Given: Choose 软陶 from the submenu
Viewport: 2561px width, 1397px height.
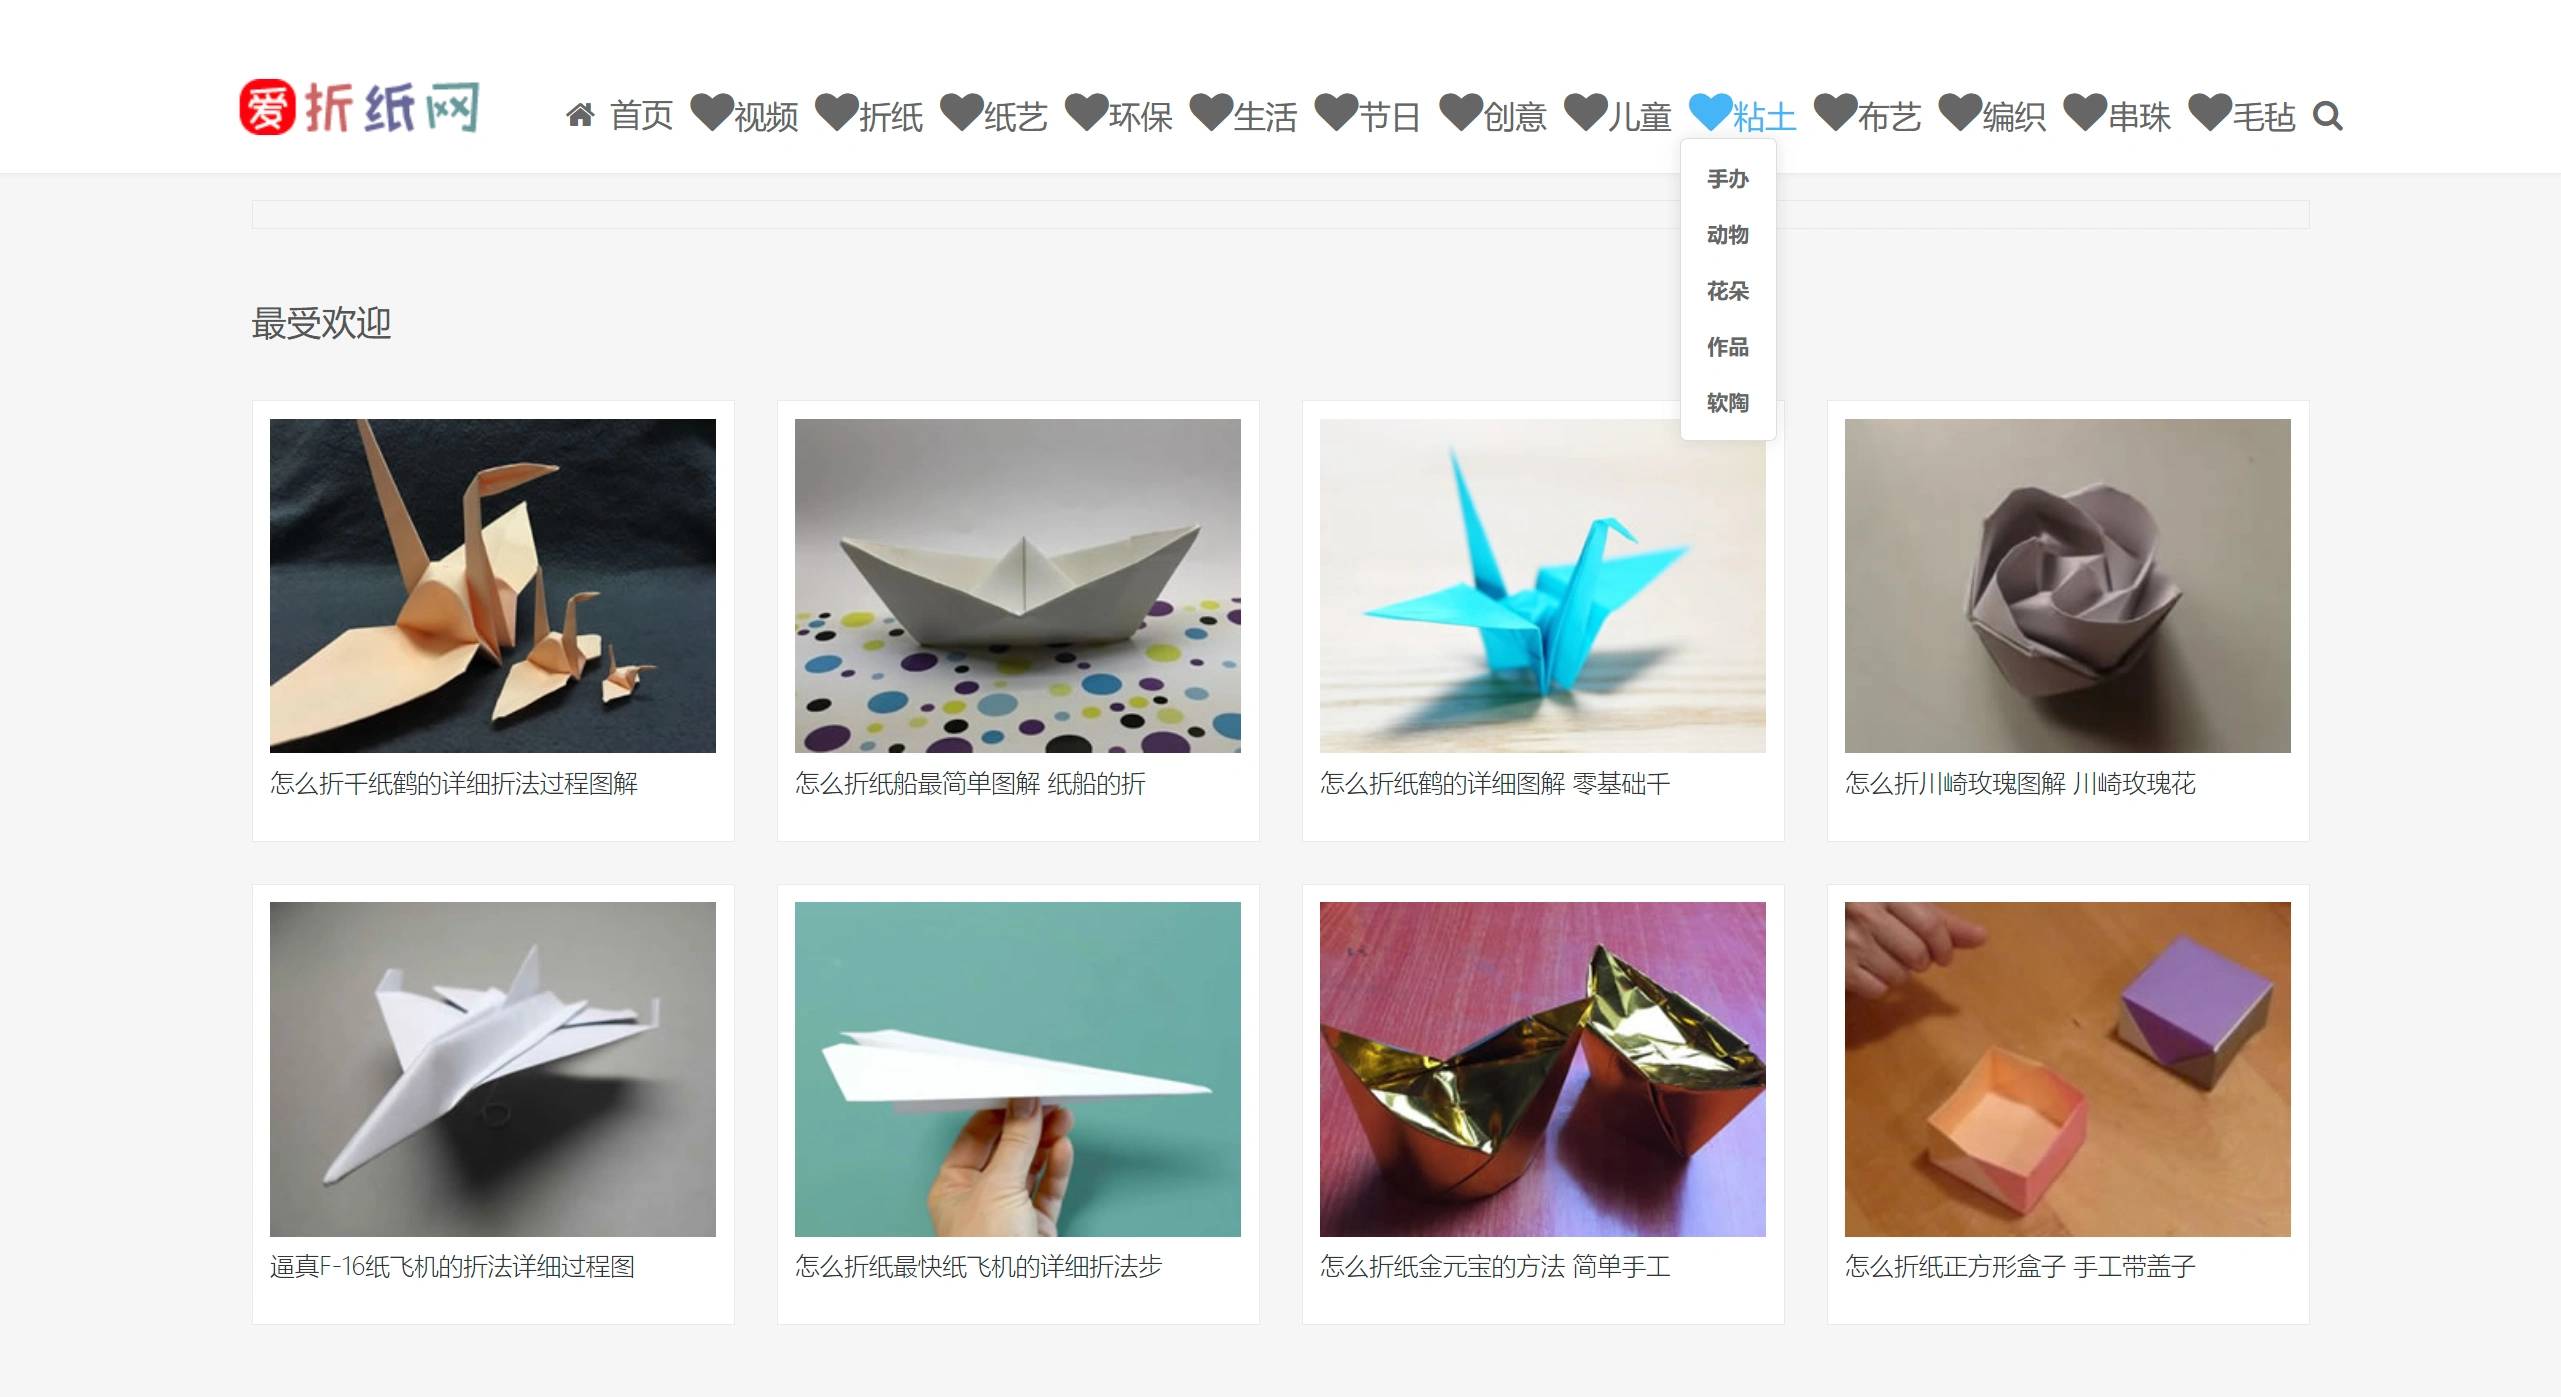Looking at the screenshot, I should pos(1728,403).
